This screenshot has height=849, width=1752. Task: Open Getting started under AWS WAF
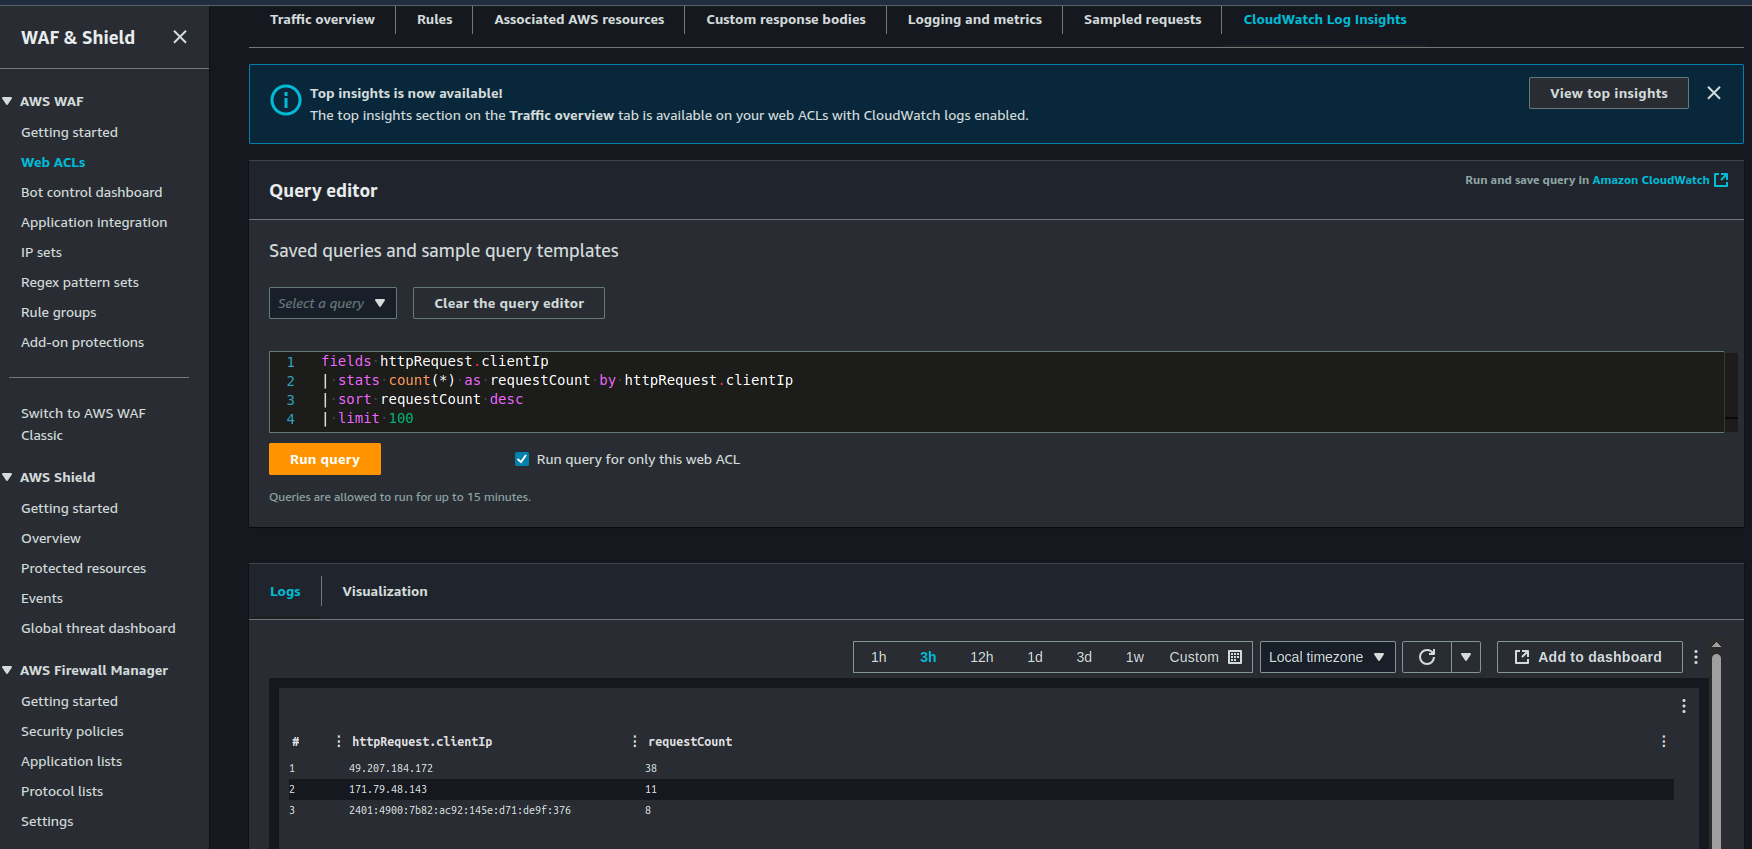tap(69, 132)
